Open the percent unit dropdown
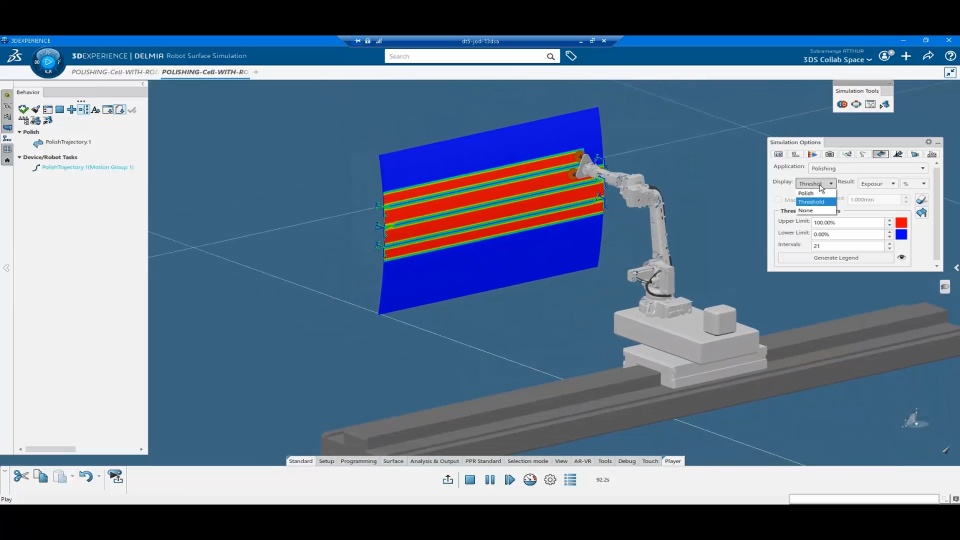 click(914, 184)
